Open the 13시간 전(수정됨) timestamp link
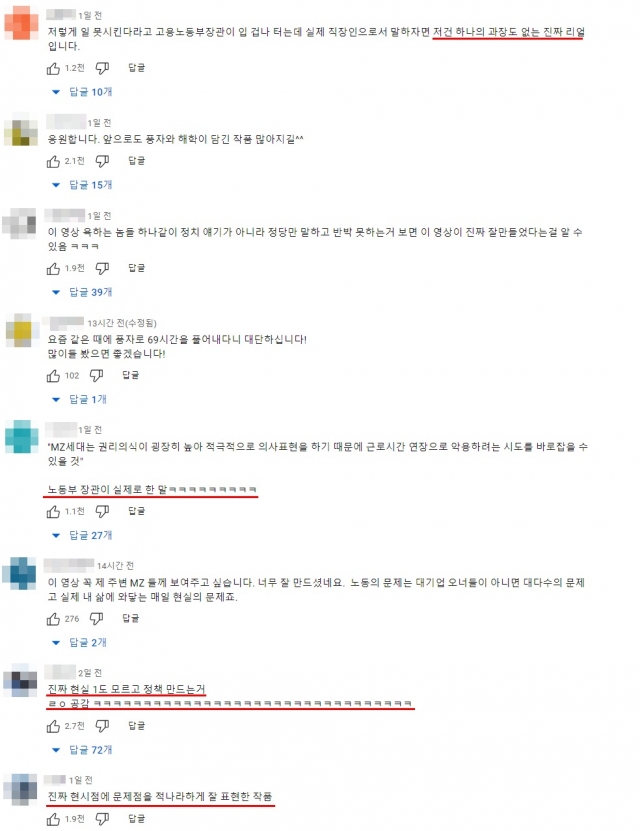 point(122,323)
